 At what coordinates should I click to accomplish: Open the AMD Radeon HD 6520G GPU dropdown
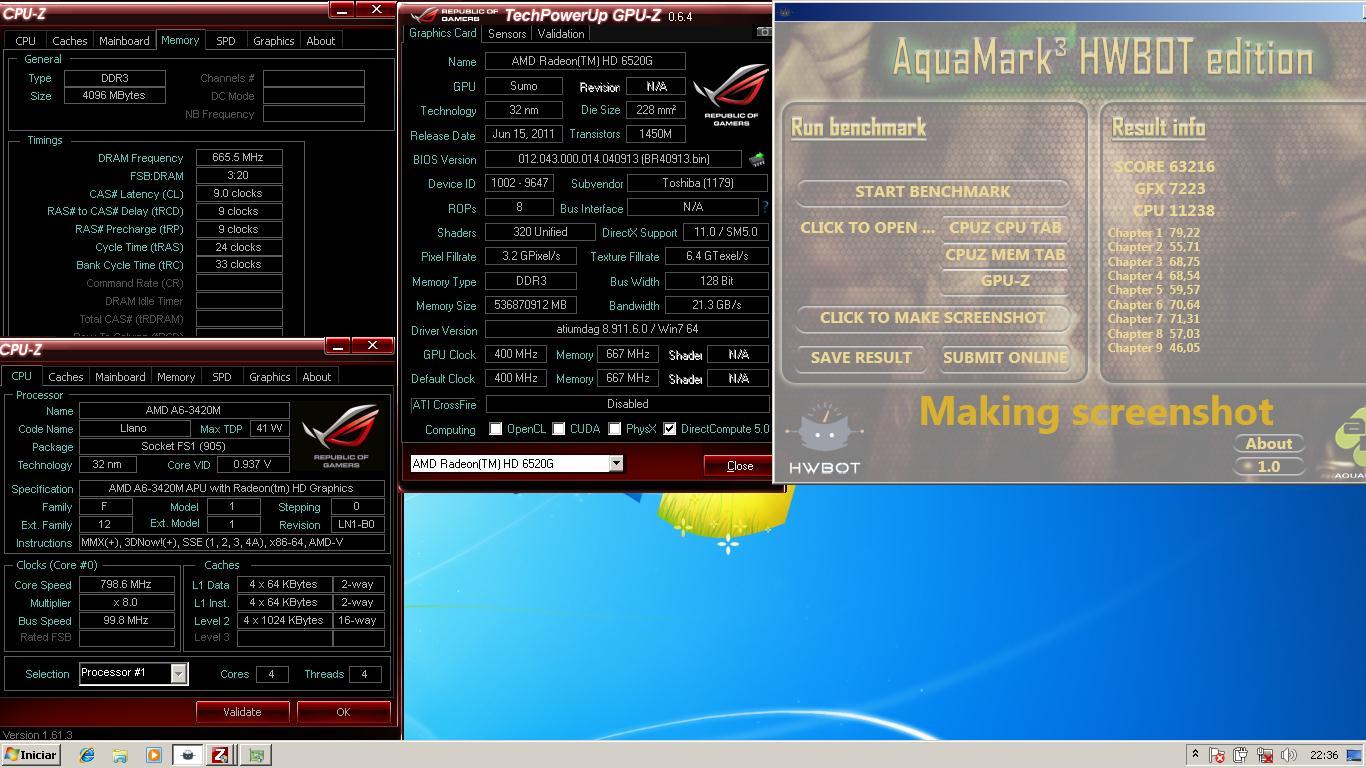pyautogui.click(x=616, y=463)
